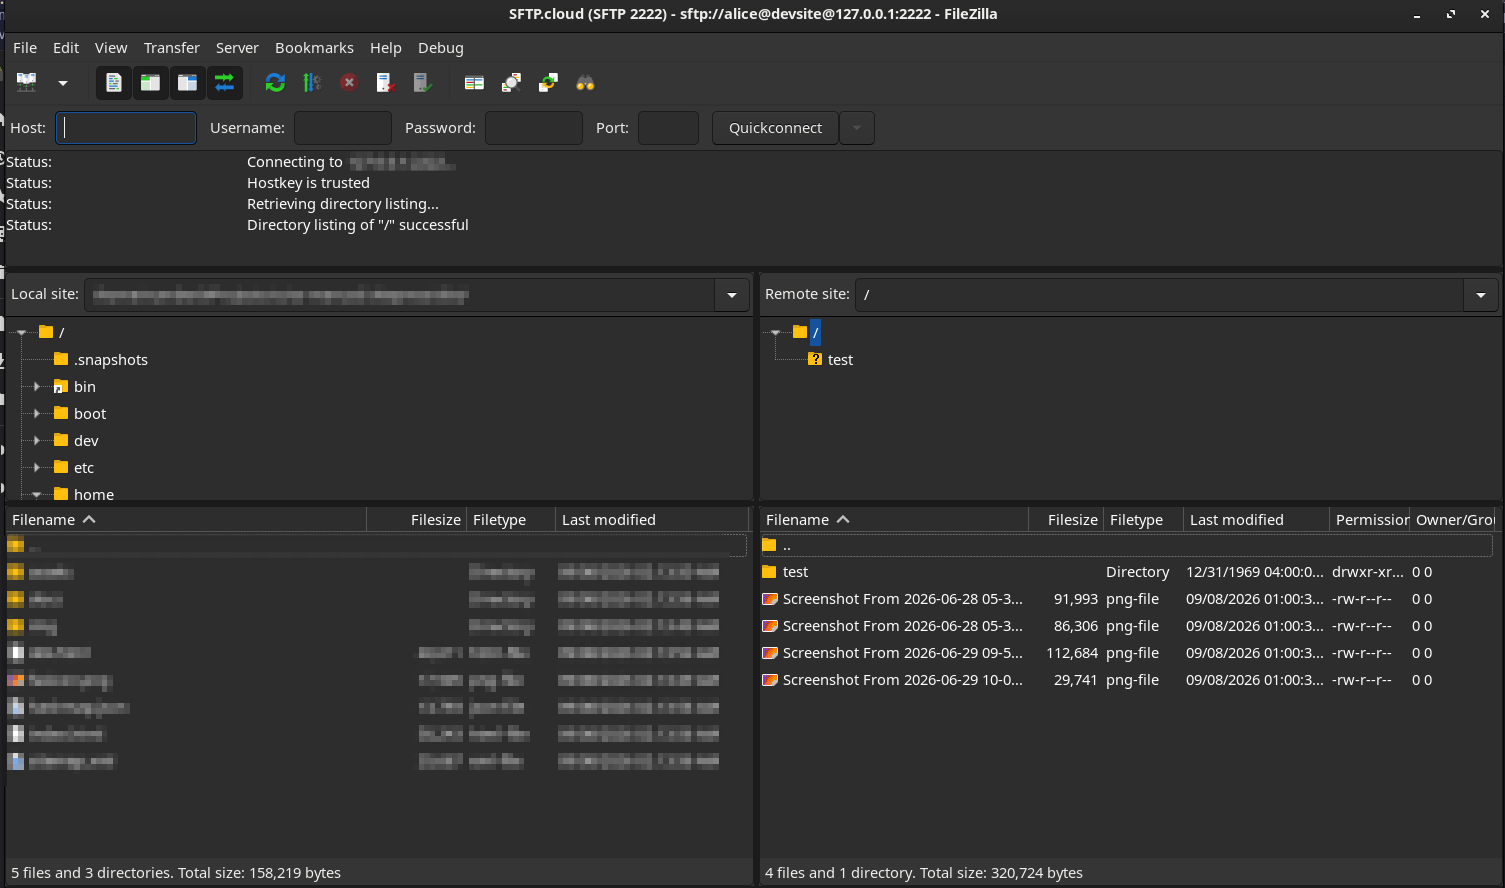The width and height of the screenshot is (1505, 888).
Task: Open the Site Manager dropdown arrow
Action: [x=63, y=83]
